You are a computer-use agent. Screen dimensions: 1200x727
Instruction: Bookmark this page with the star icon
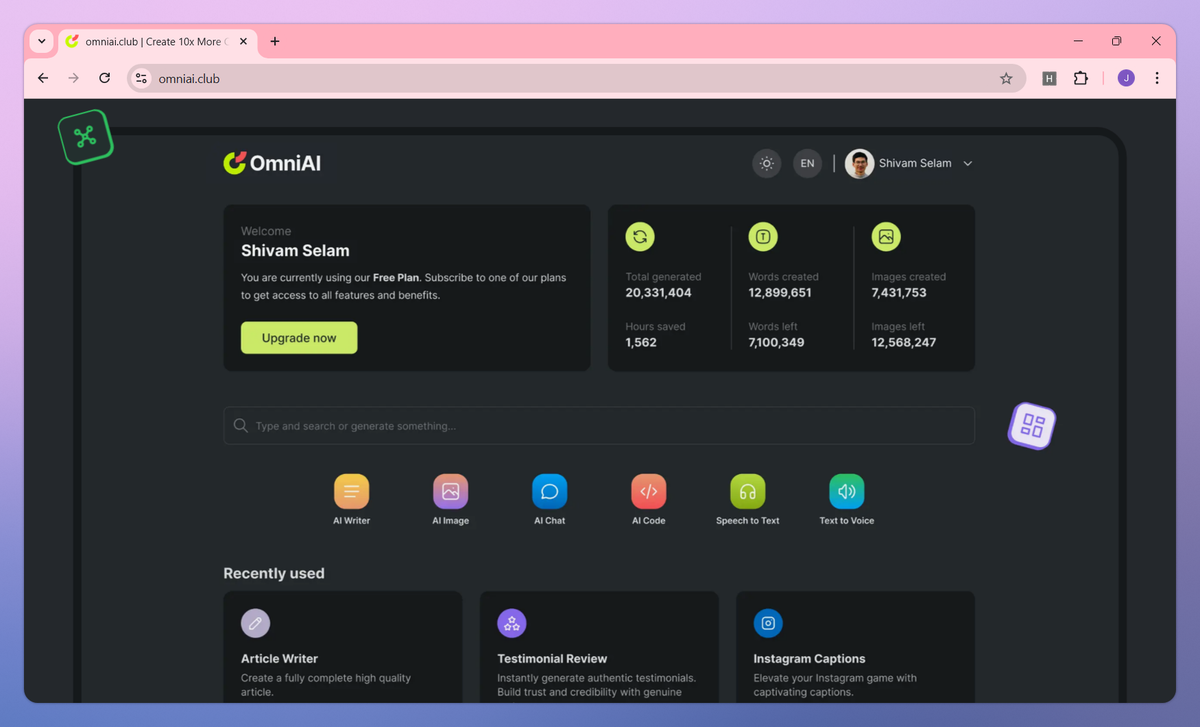[1006, 78]
